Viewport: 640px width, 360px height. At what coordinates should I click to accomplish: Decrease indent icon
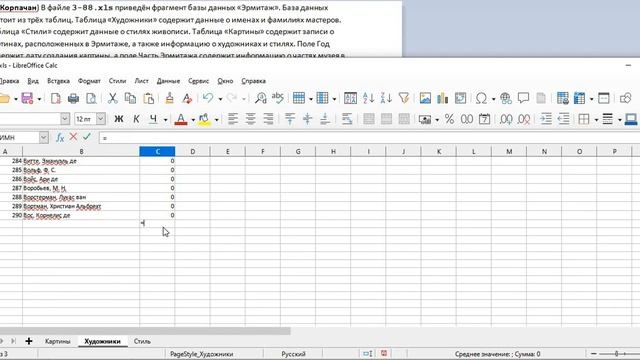pos(563,119)
